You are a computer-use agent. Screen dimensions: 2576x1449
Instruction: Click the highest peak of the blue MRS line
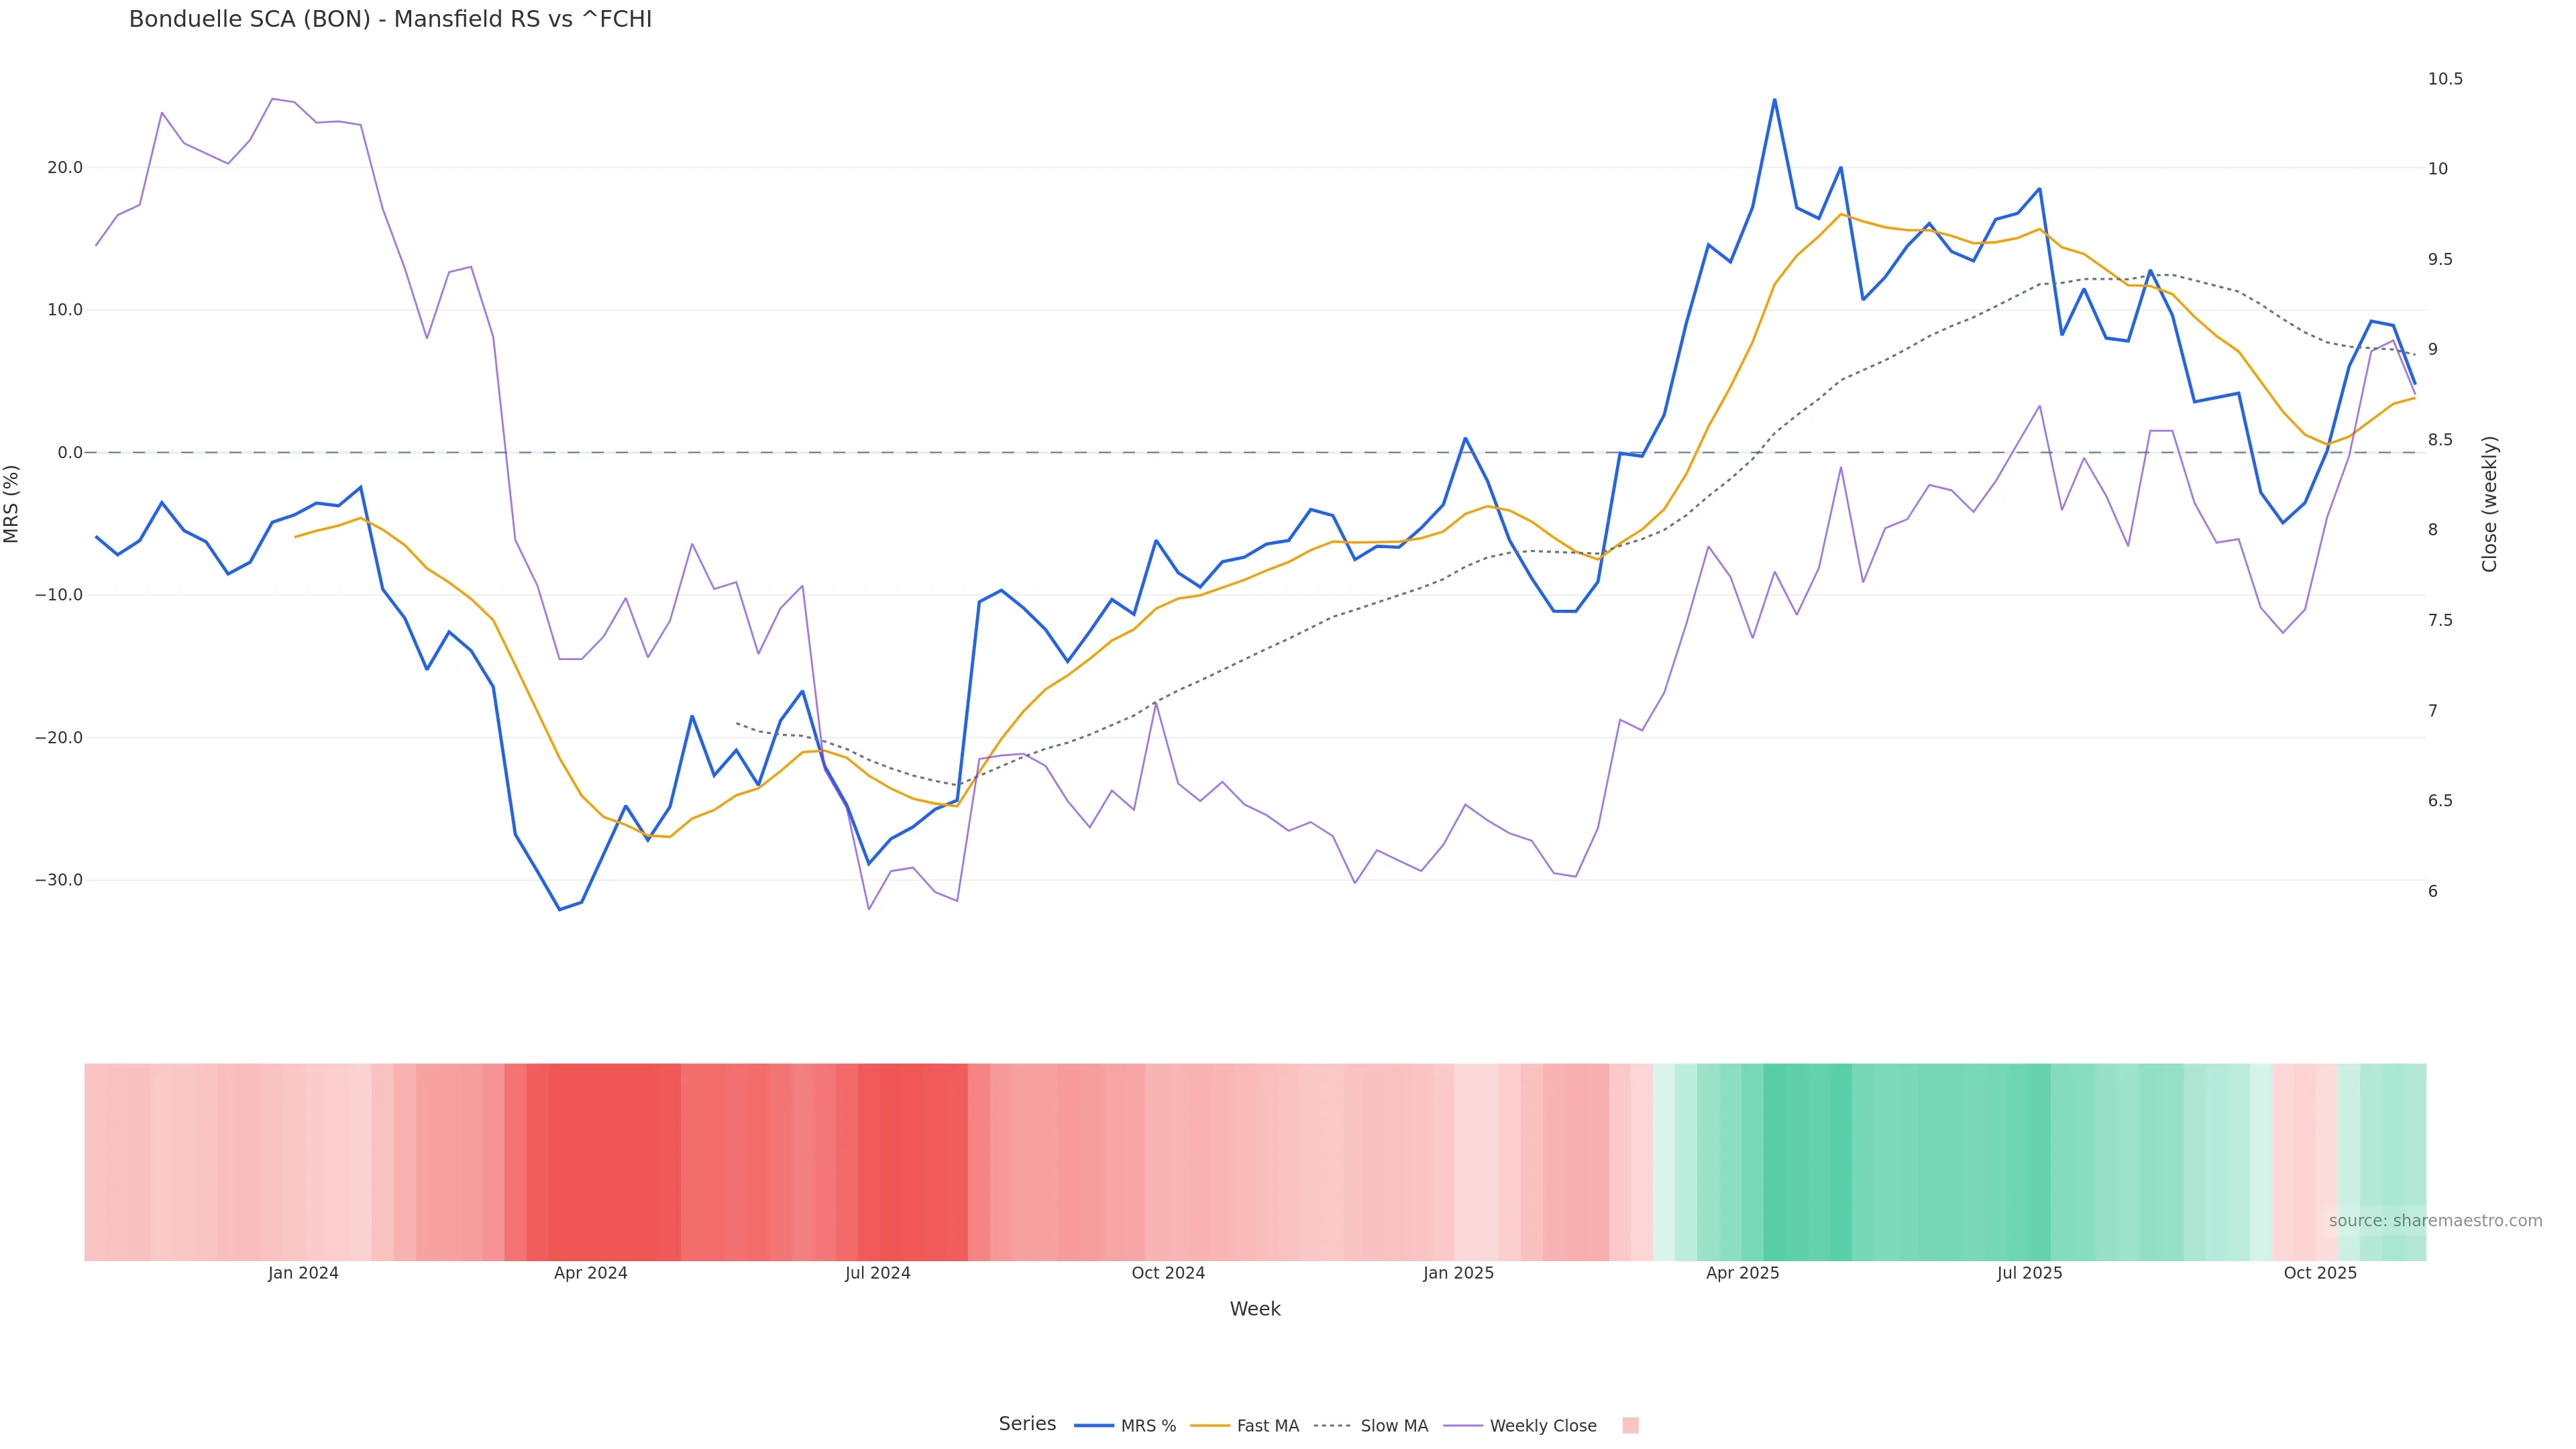click(x=1775, y=100)
